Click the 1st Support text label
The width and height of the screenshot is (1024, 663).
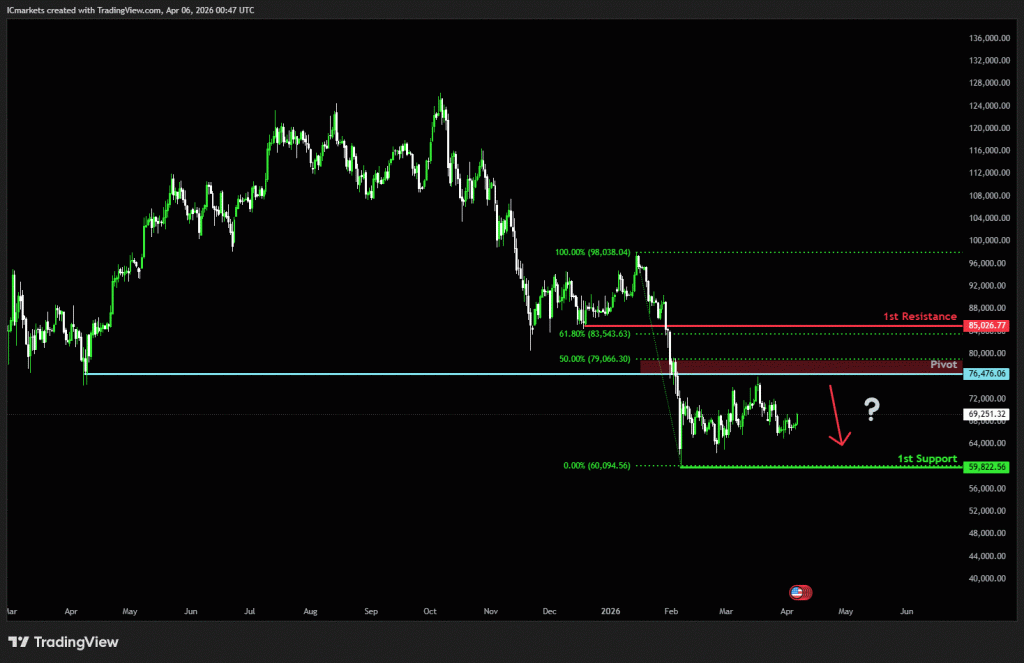click(926, 458)
